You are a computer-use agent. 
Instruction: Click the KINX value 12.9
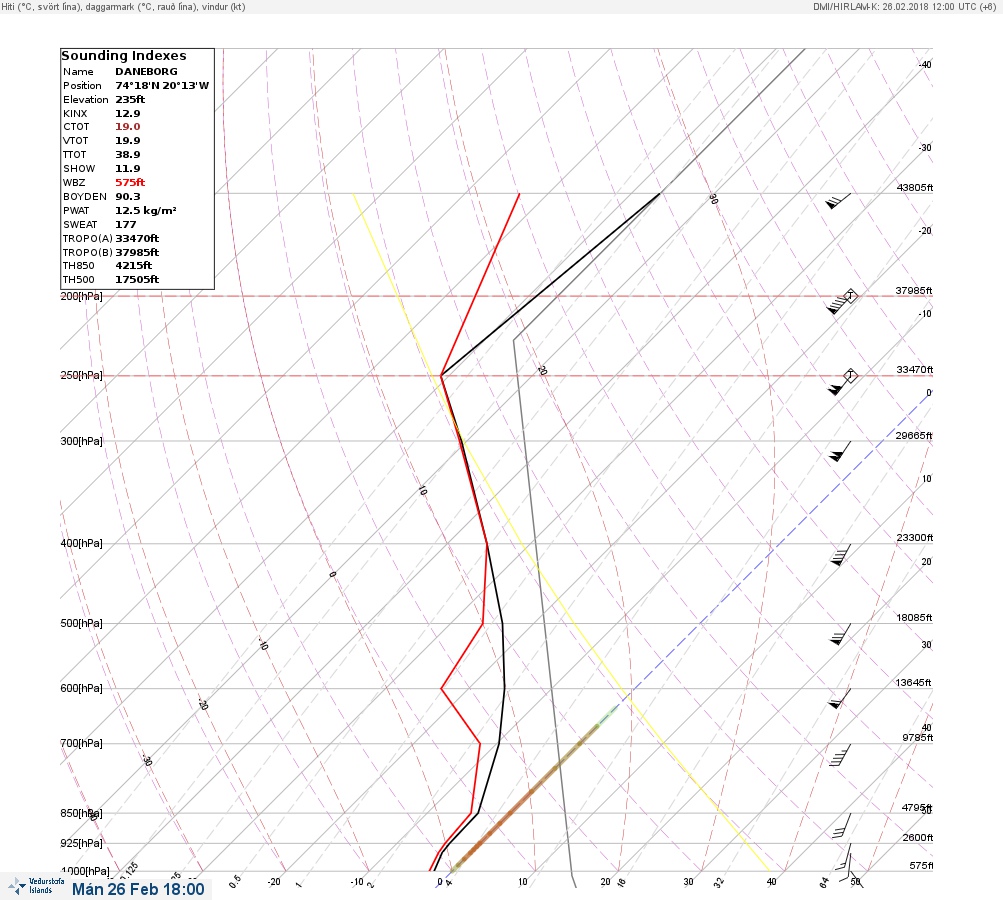128,113
